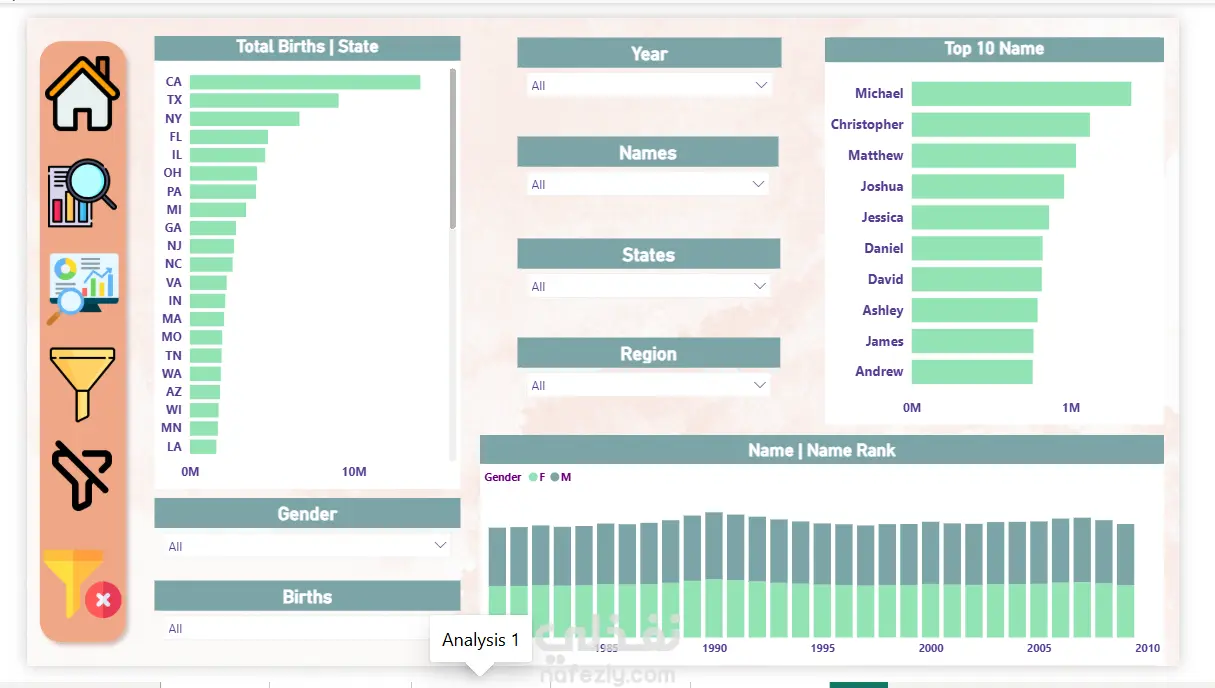
Task: Click the GA state label
Action: pos(174,228)
